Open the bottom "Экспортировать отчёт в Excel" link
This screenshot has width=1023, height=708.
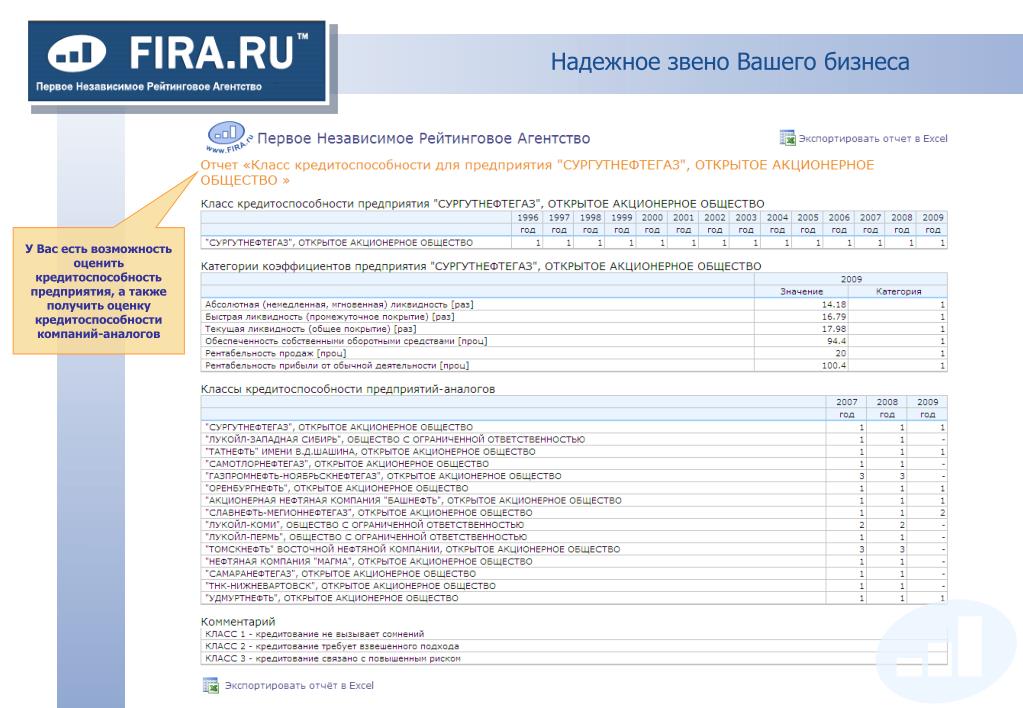pos(299,685)
